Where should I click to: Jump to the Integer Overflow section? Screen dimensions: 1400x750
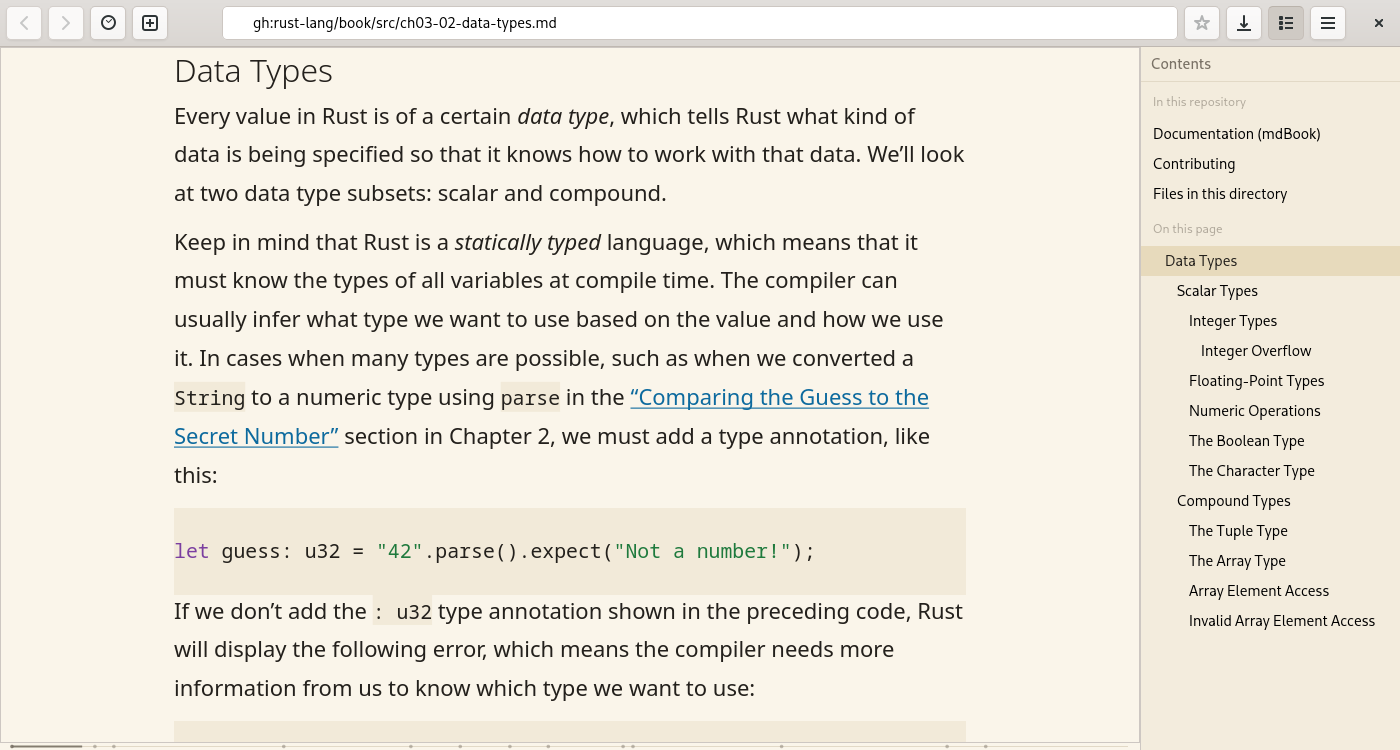(x=1270, y=351)
